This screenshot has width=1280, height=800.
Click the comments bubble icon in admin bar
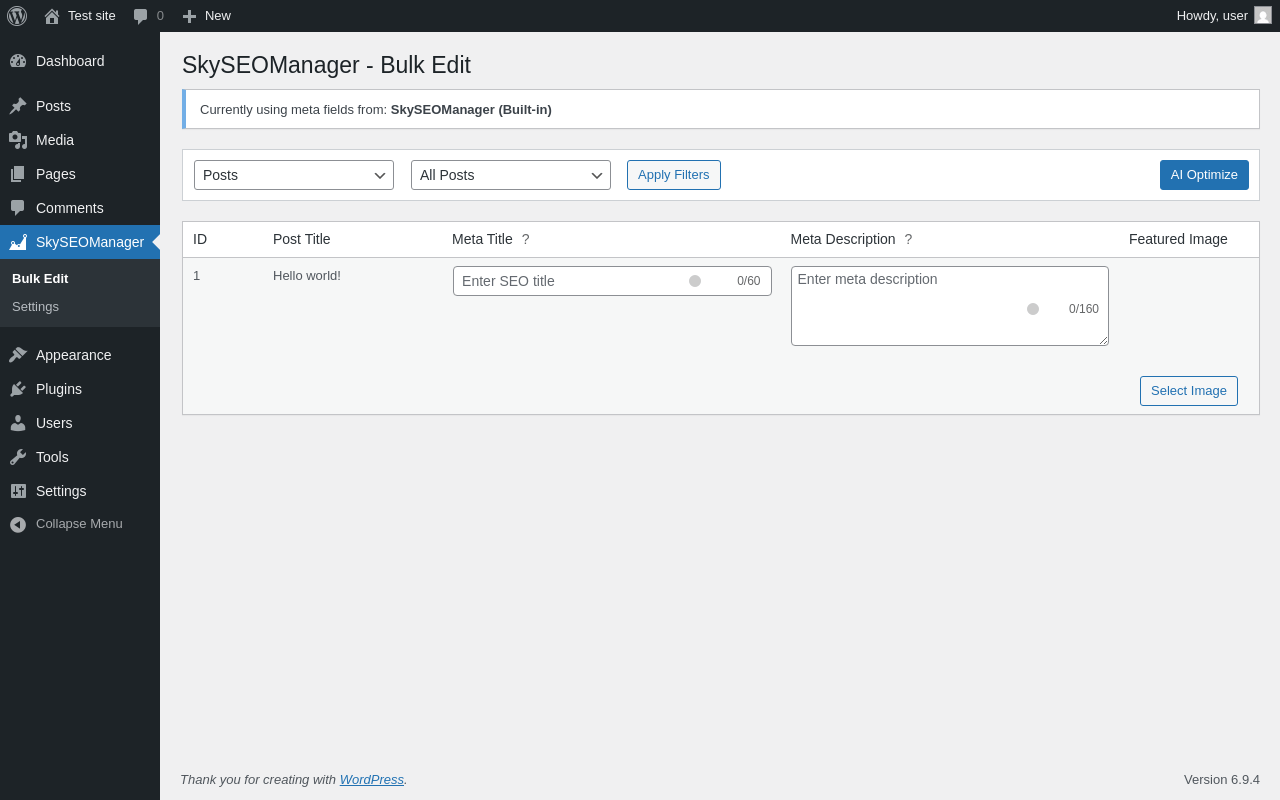click(x=141, y=16)
